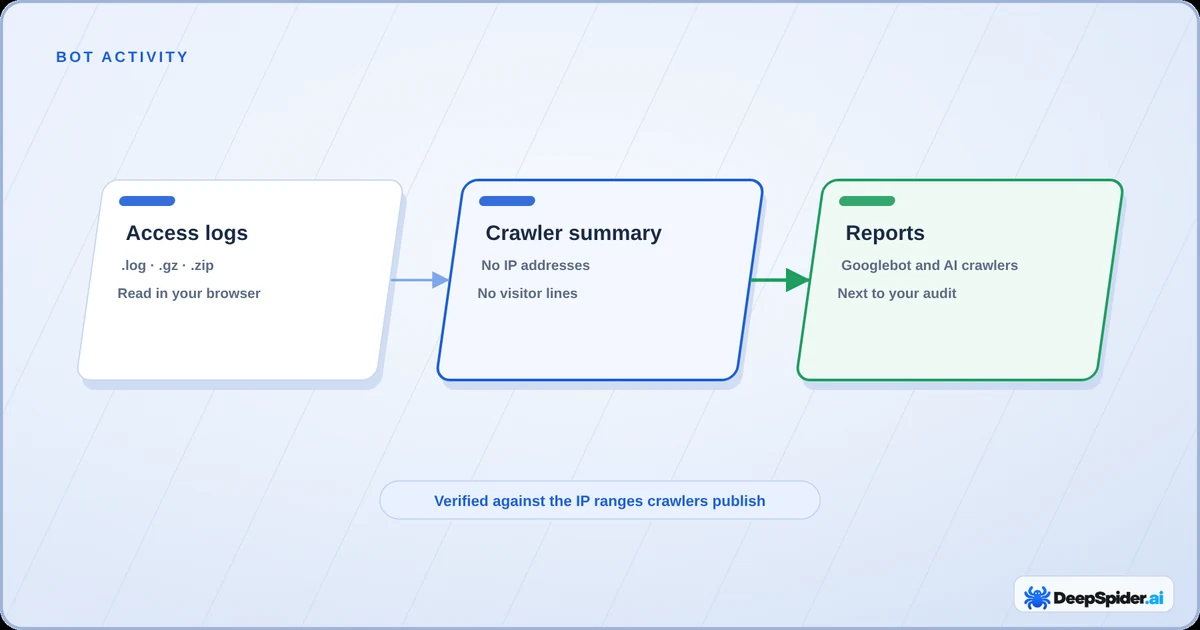Click the '.log · .gz · .zip' text
Screen dimensions: 1200x630
[x=167, y=265]
